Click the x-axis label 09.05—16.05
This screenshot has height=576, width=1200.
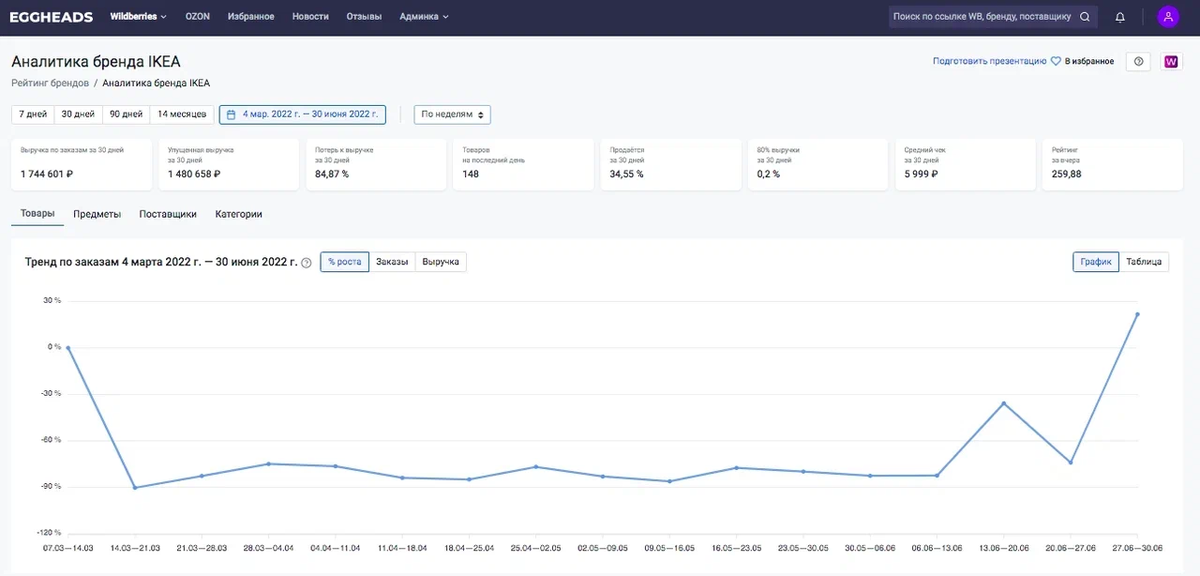670,548
